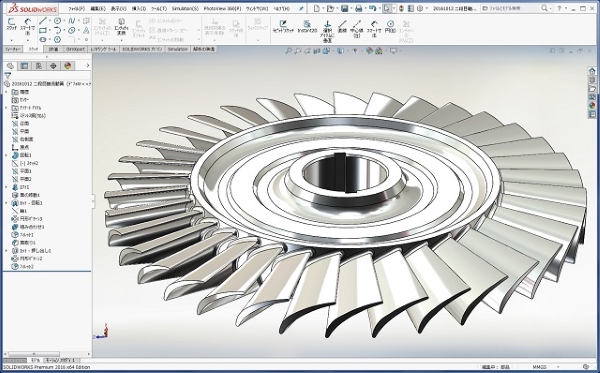The height and width of the screenshot is (373, 600).
Task: Expand the カット - 押し出し1 feature node
Action: point(6,251)
